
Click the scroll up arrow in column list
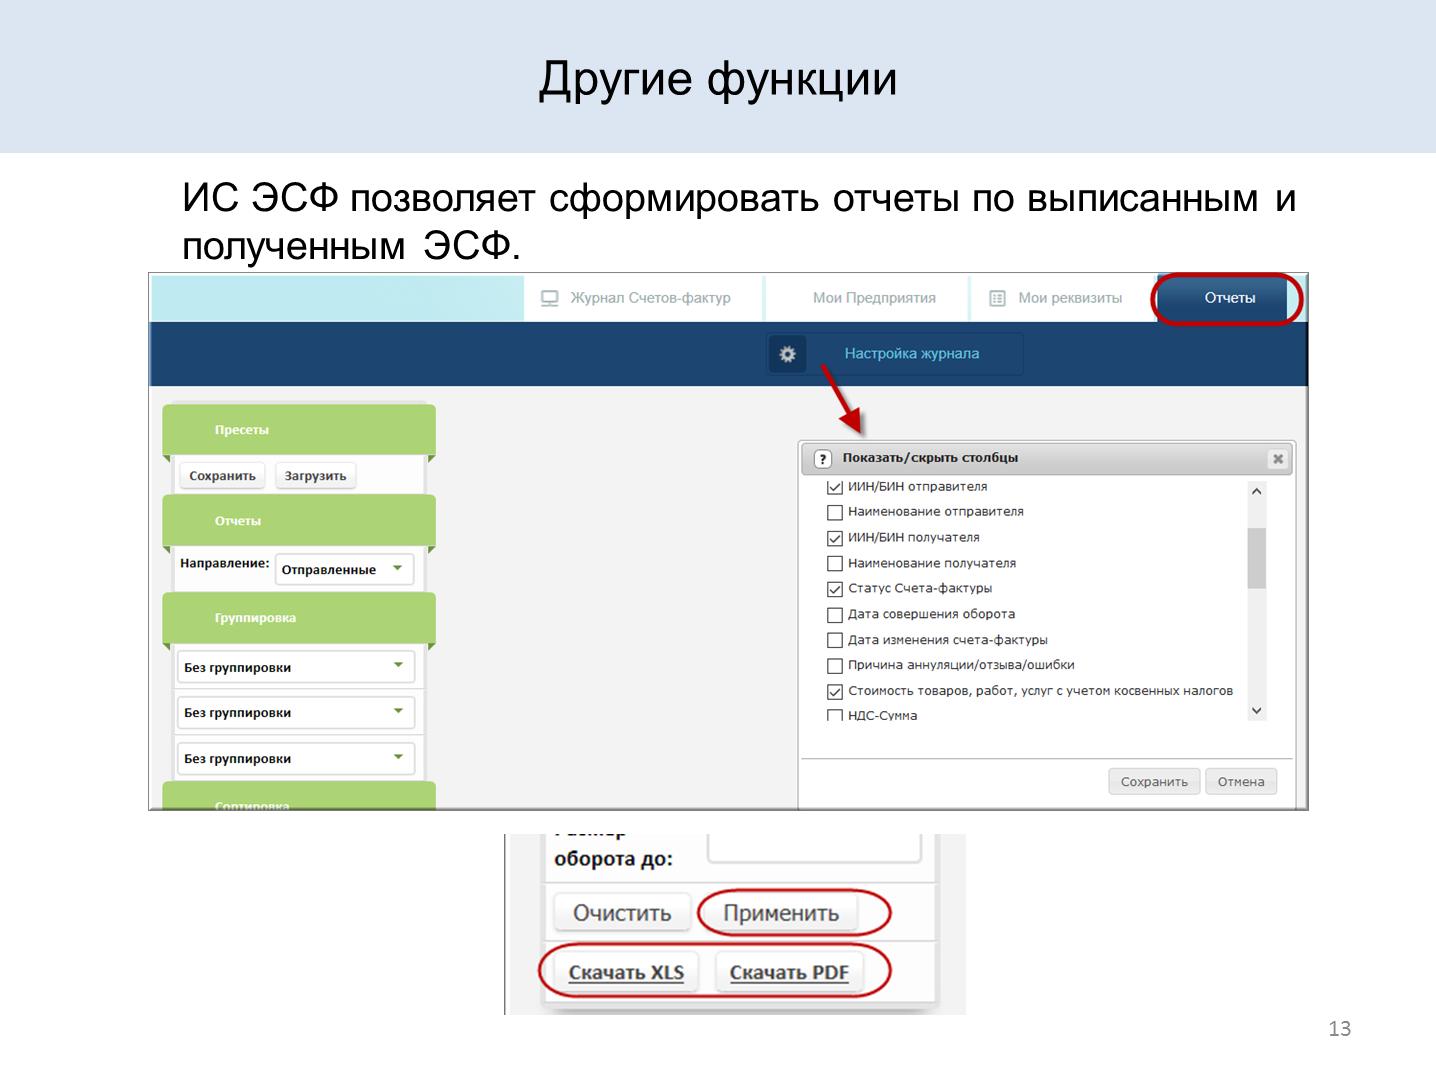pos(1256,491)
